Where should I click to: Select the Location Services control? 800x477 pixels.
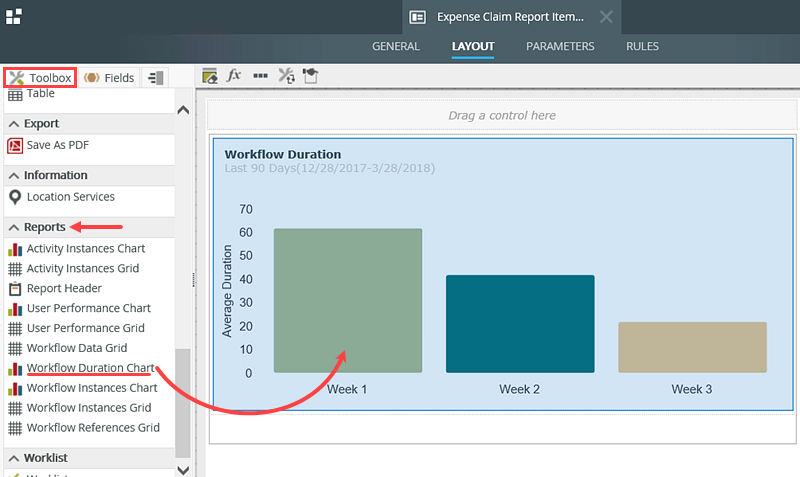[70, 197]
